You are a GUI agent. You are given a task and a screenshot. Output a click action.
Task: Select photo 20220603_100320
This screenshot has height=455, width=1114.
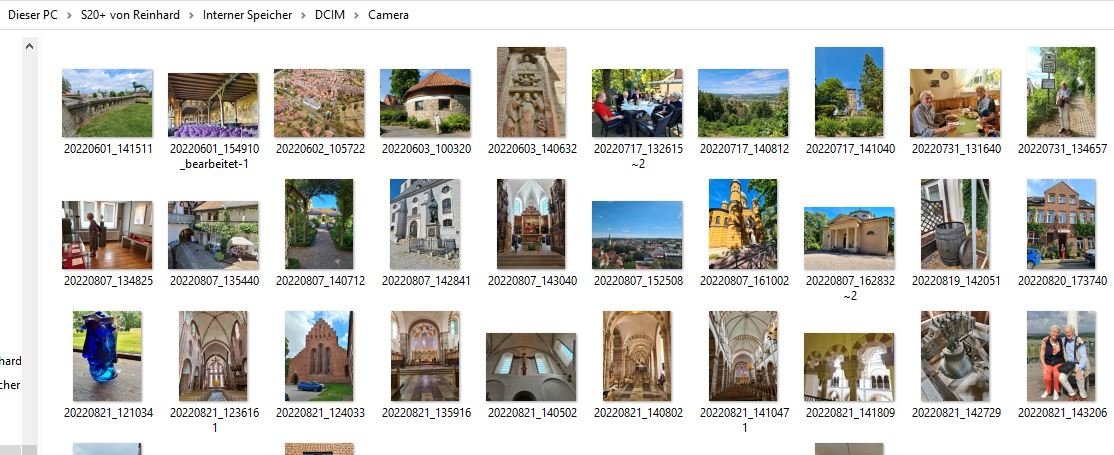click(x=425, y=102)
